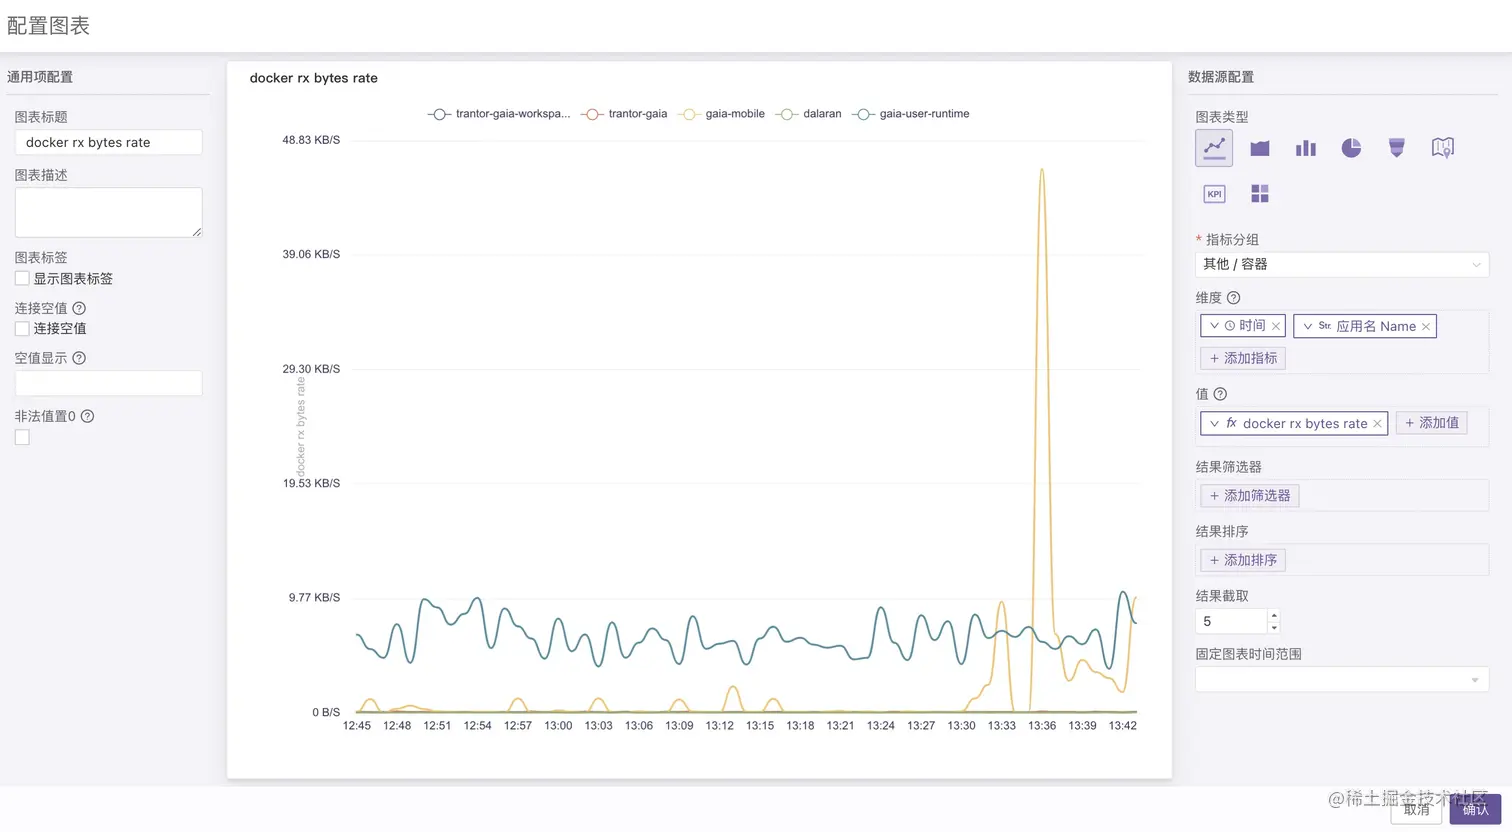Select the bar chart type icon
The width and height of the screenshot is (1512, 832).
click(1306, 148)
